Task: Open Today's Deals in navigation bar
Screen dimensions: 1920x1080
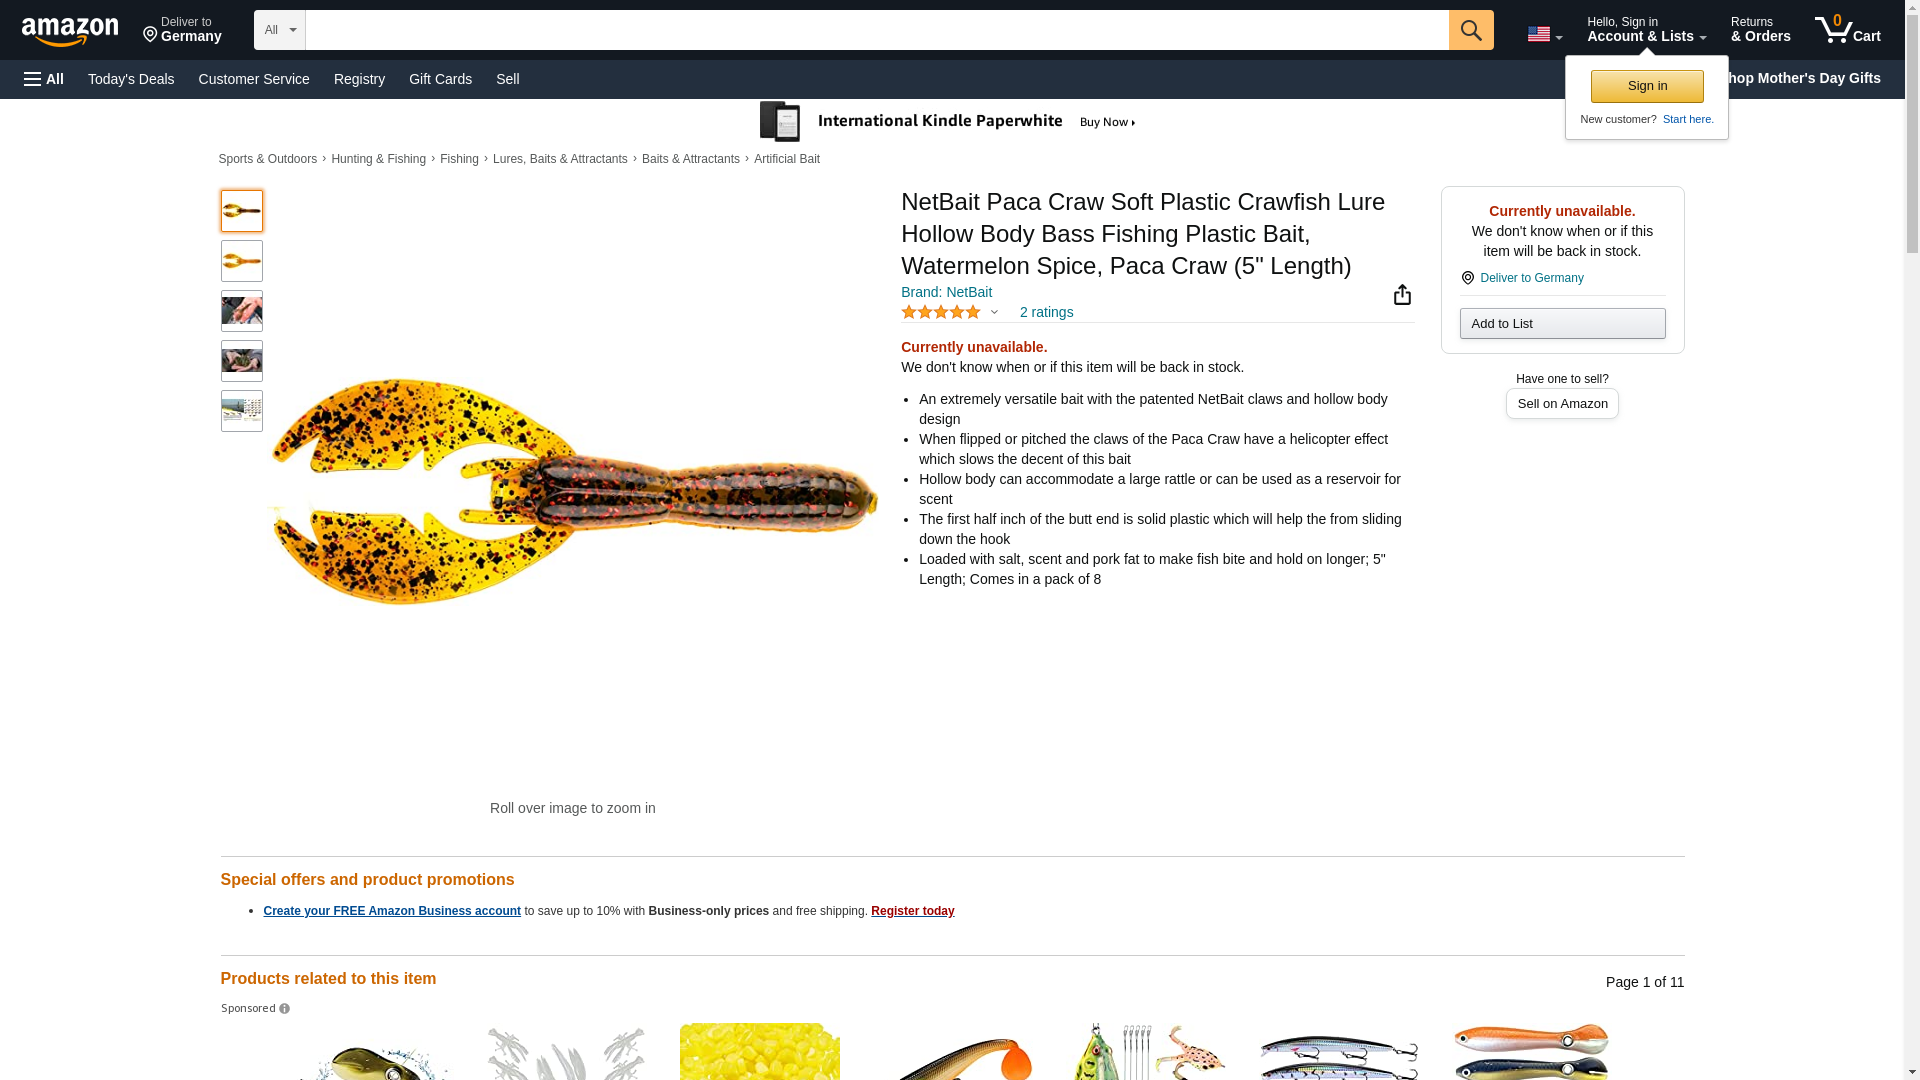Action: click(x=131, y=79)
